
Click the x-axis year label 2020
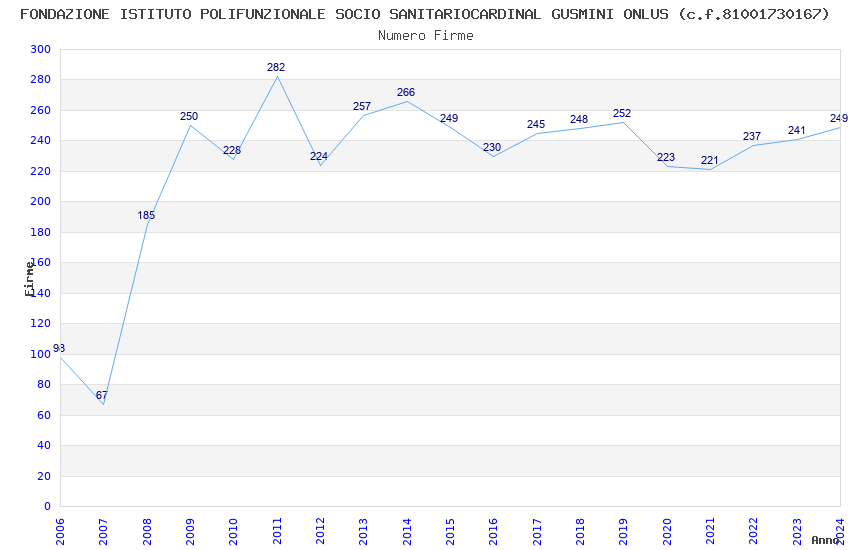(x=667, y=532)
